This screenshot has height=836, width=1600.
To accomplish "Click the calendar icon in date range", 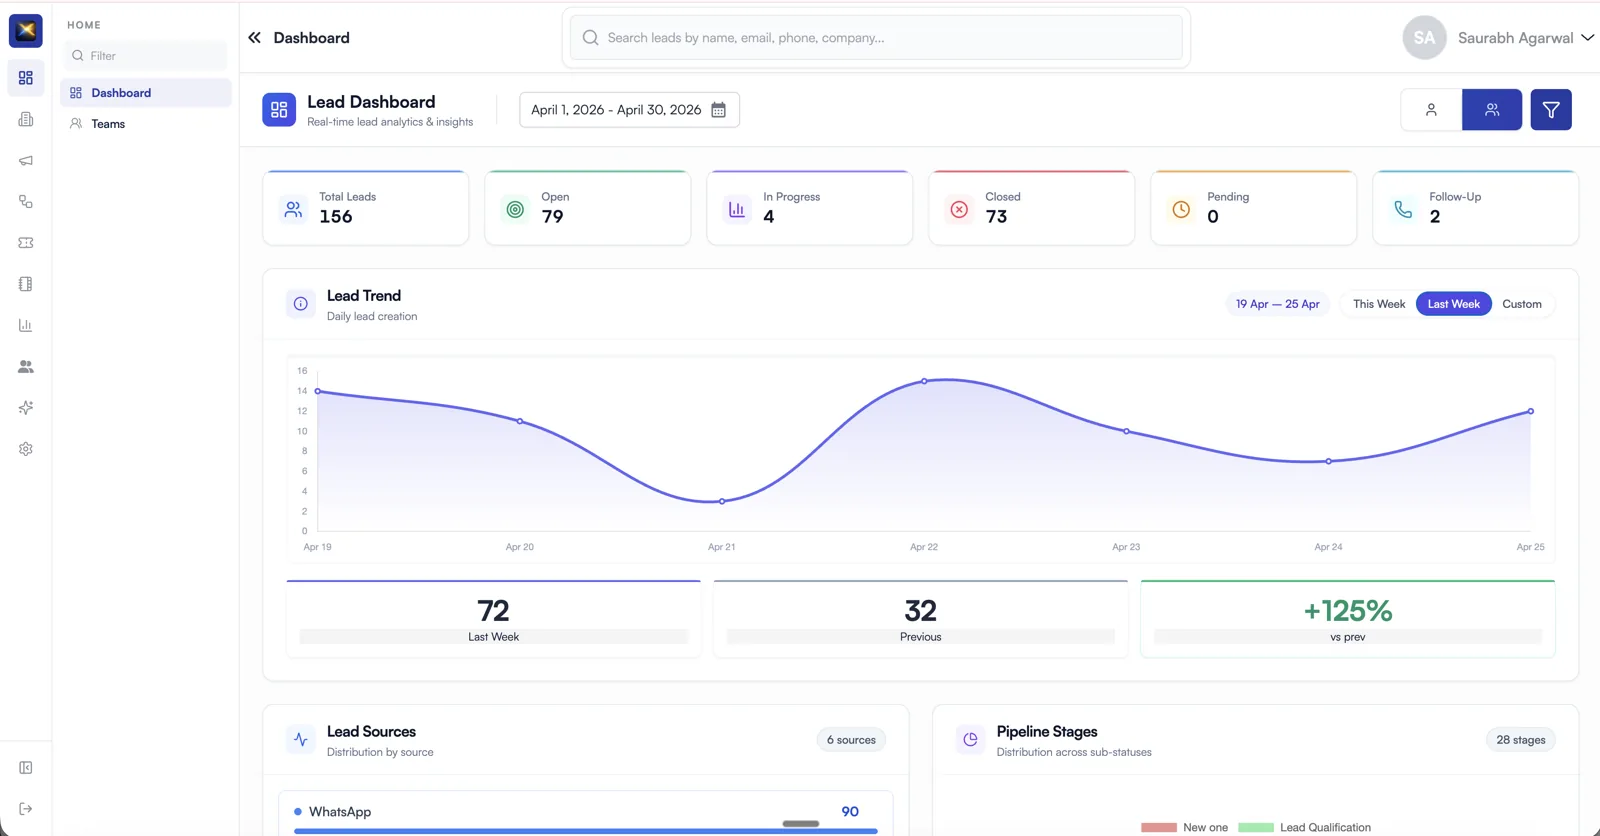I will [718, 110].
